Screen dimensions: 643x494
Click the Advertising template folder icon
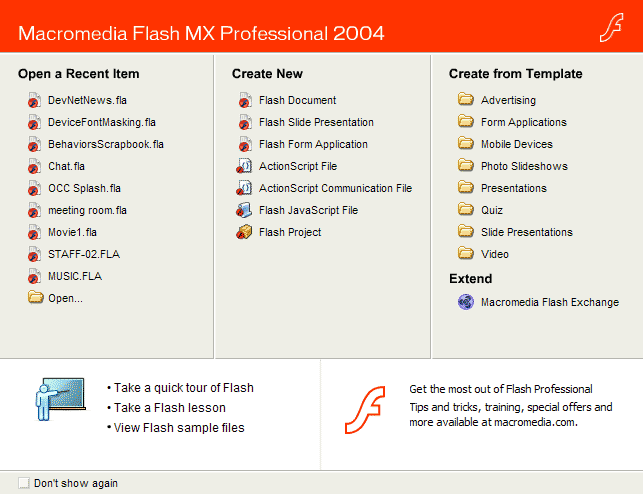click(x=465, y=99)
